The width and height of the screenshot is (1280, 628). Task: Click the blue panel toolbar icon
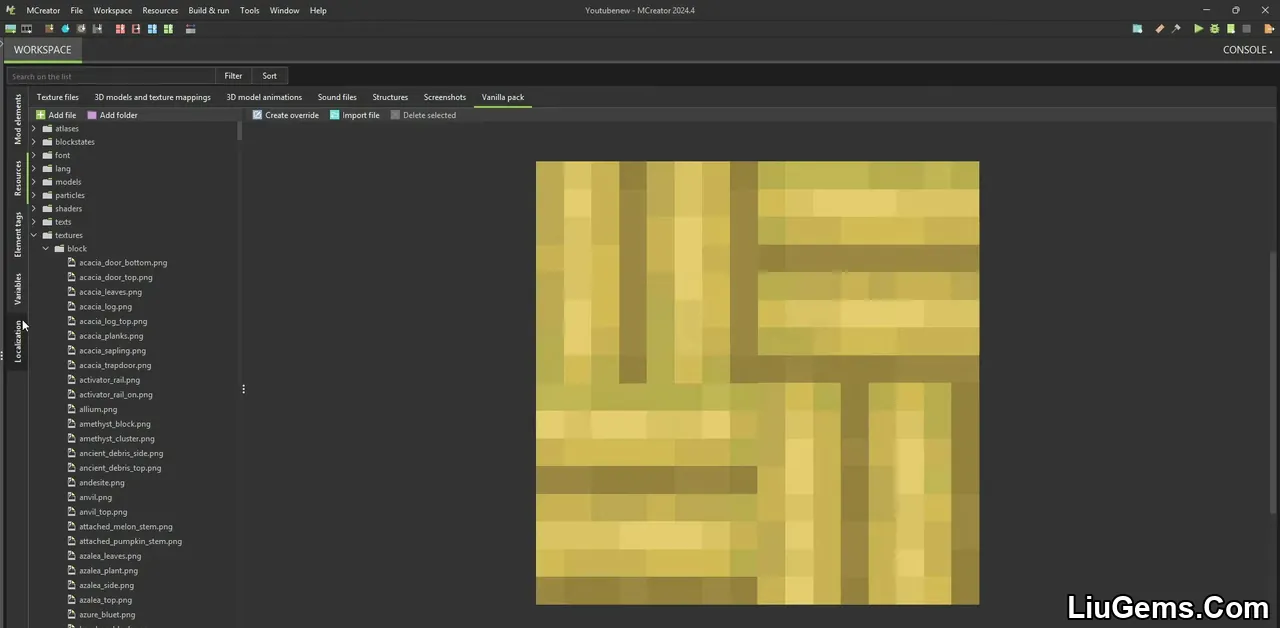pyautogui.click(x=152, y=29)
